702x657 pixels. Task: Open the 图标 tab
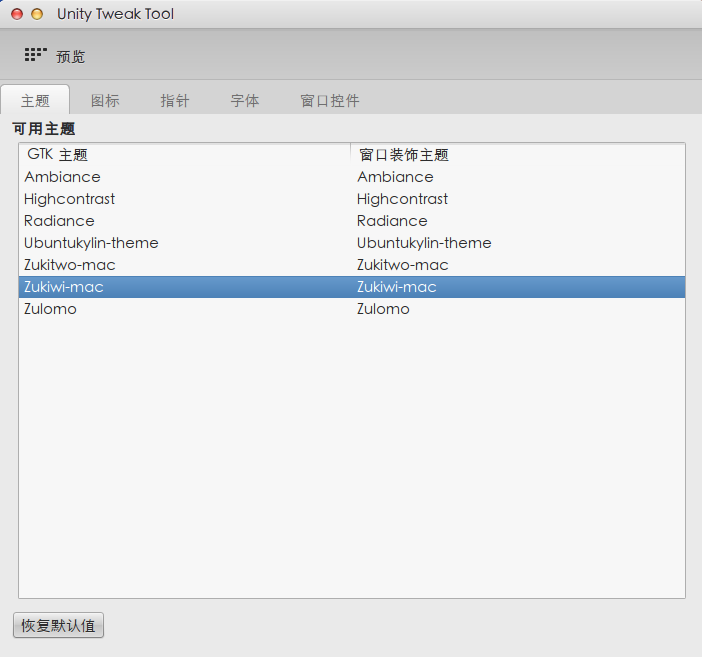coord(105,101)
